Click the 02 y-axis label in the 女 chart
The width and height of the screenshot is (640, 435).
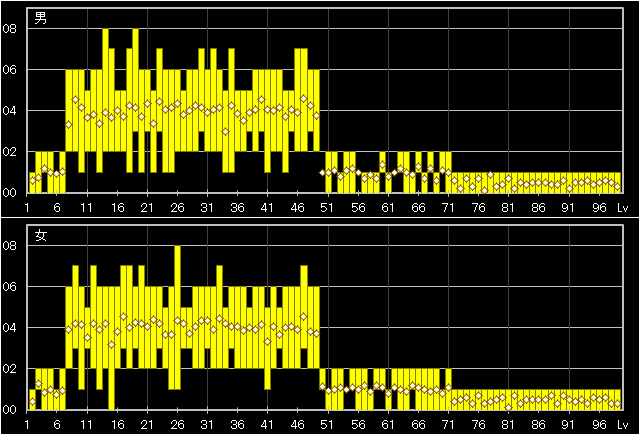[x=9, y=369]
